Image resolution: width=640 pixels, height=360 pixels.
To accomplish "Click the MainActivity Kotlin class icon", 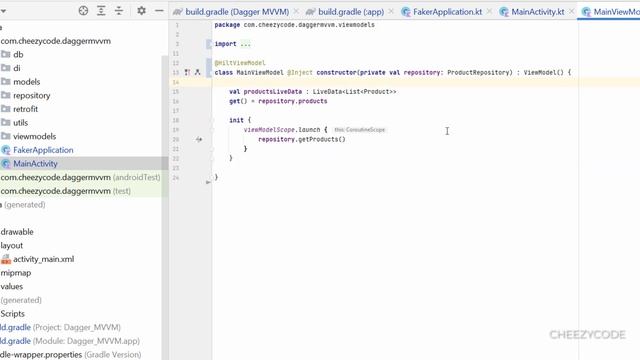I will point(6,164).
